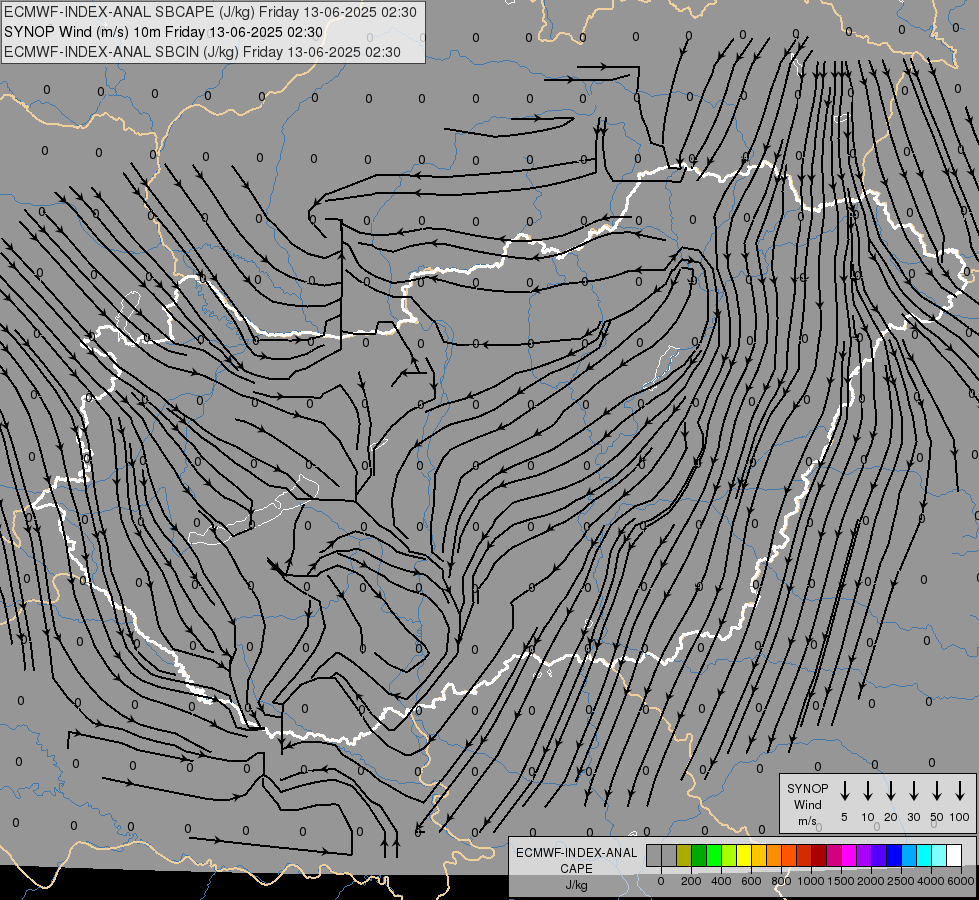Image resolution: width=979 pixels, height=900 pixels.
Task: Click the SBCIN title line
Action: point(202,52)
